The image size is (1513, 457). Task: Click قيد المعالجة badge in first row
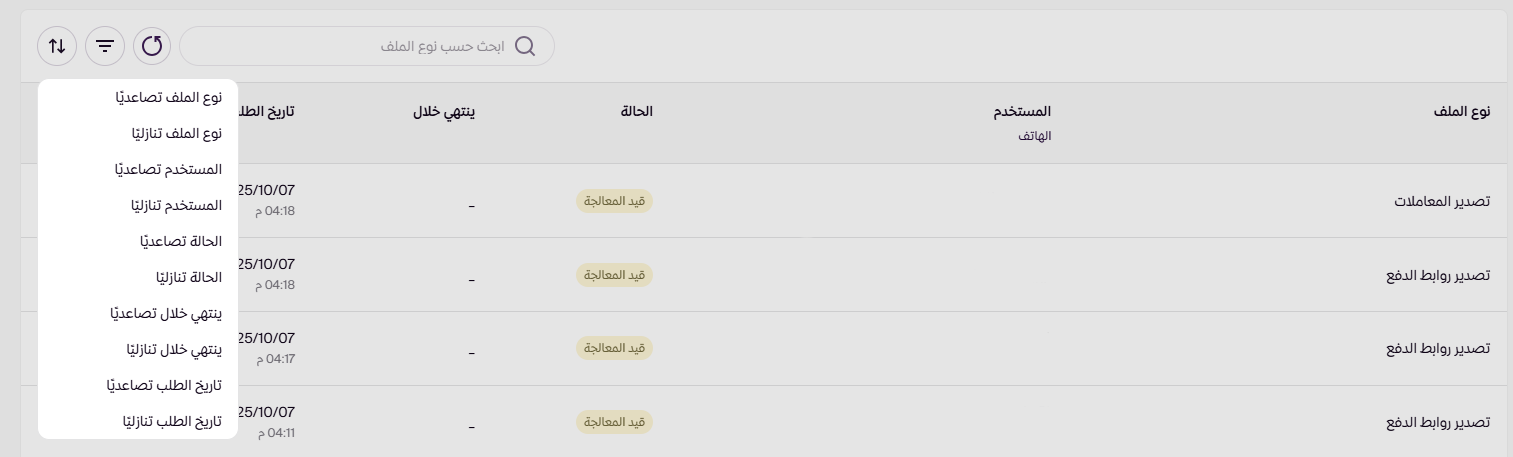(614, 201)
